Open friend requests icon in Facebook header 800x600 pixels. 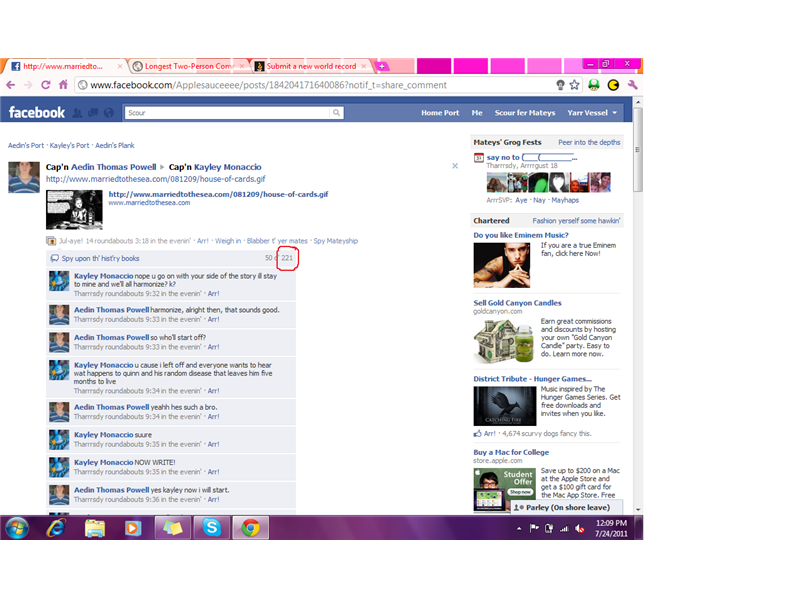78,113
